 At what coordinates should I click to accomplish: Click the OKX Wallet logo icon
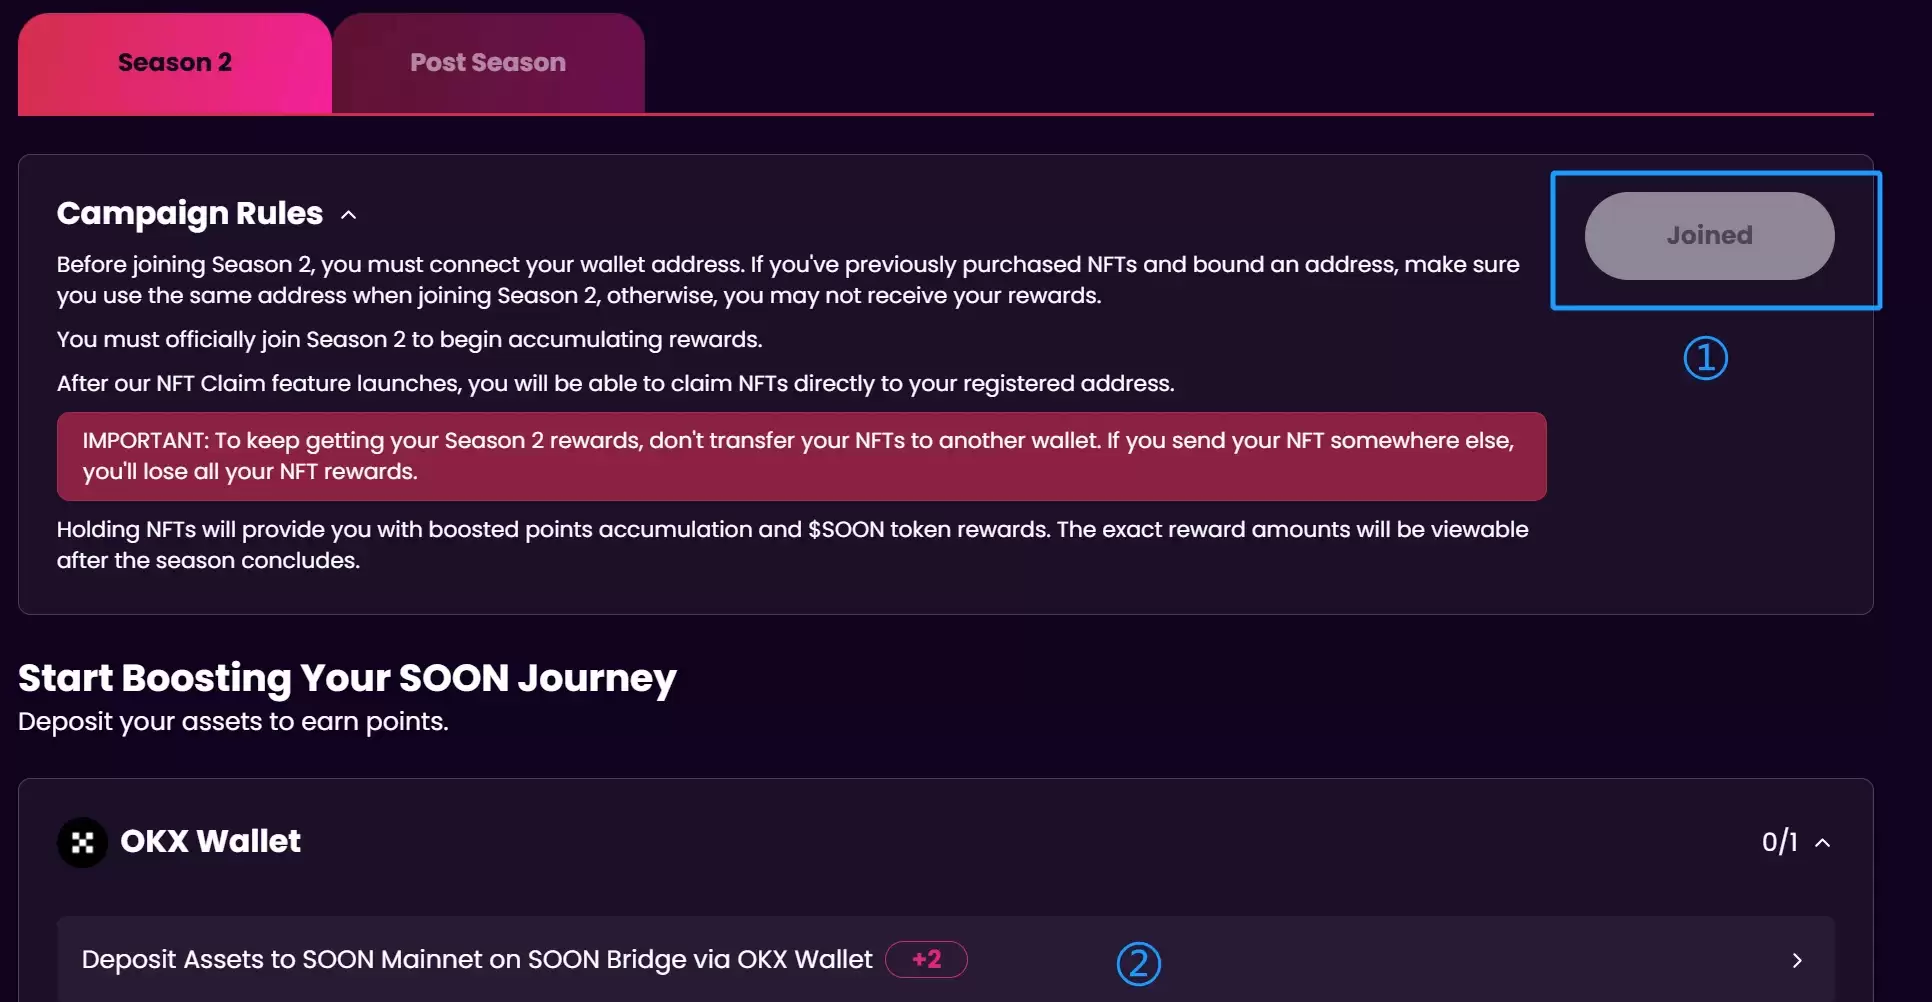pos(83,842)
